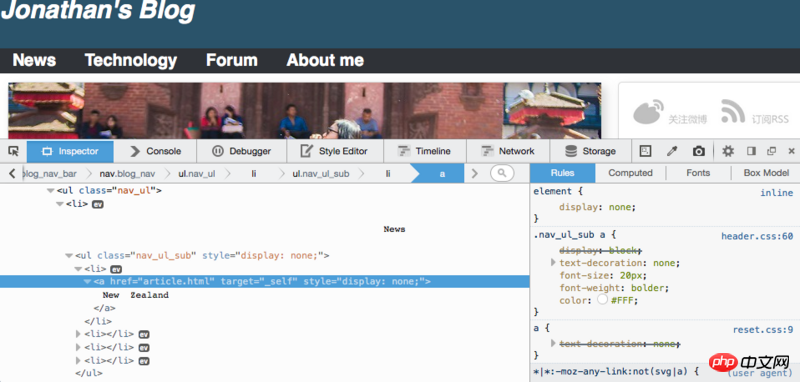The image size is (800, 382).
Task: Click ev badge on last collapsed li
Action: click(144, 361)
